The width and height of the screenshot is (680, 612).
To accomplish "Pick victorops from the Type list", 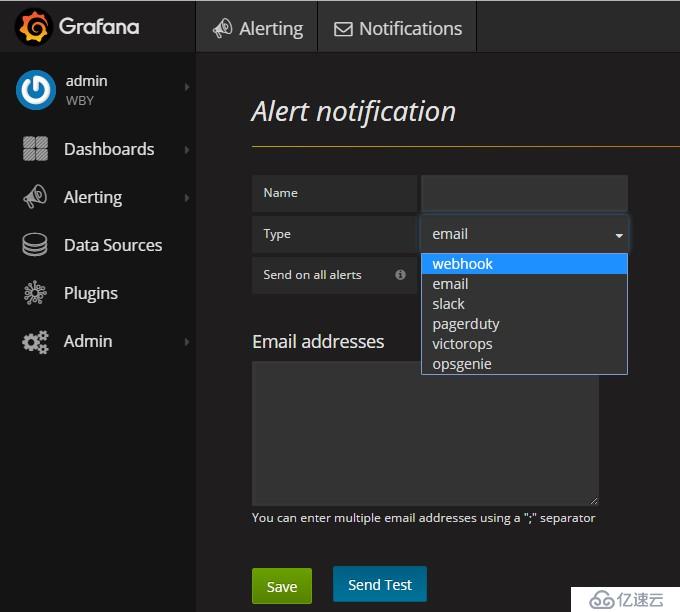I will pos(524,344).
